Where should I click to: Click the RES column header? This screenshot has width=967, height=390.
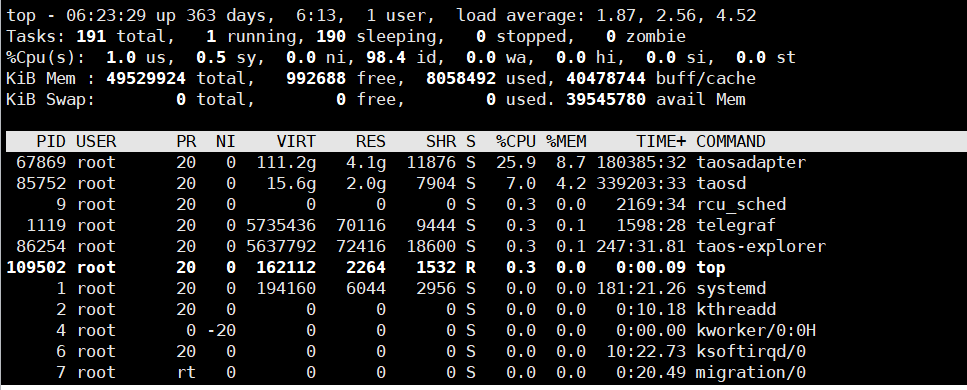tap(371, 142)
